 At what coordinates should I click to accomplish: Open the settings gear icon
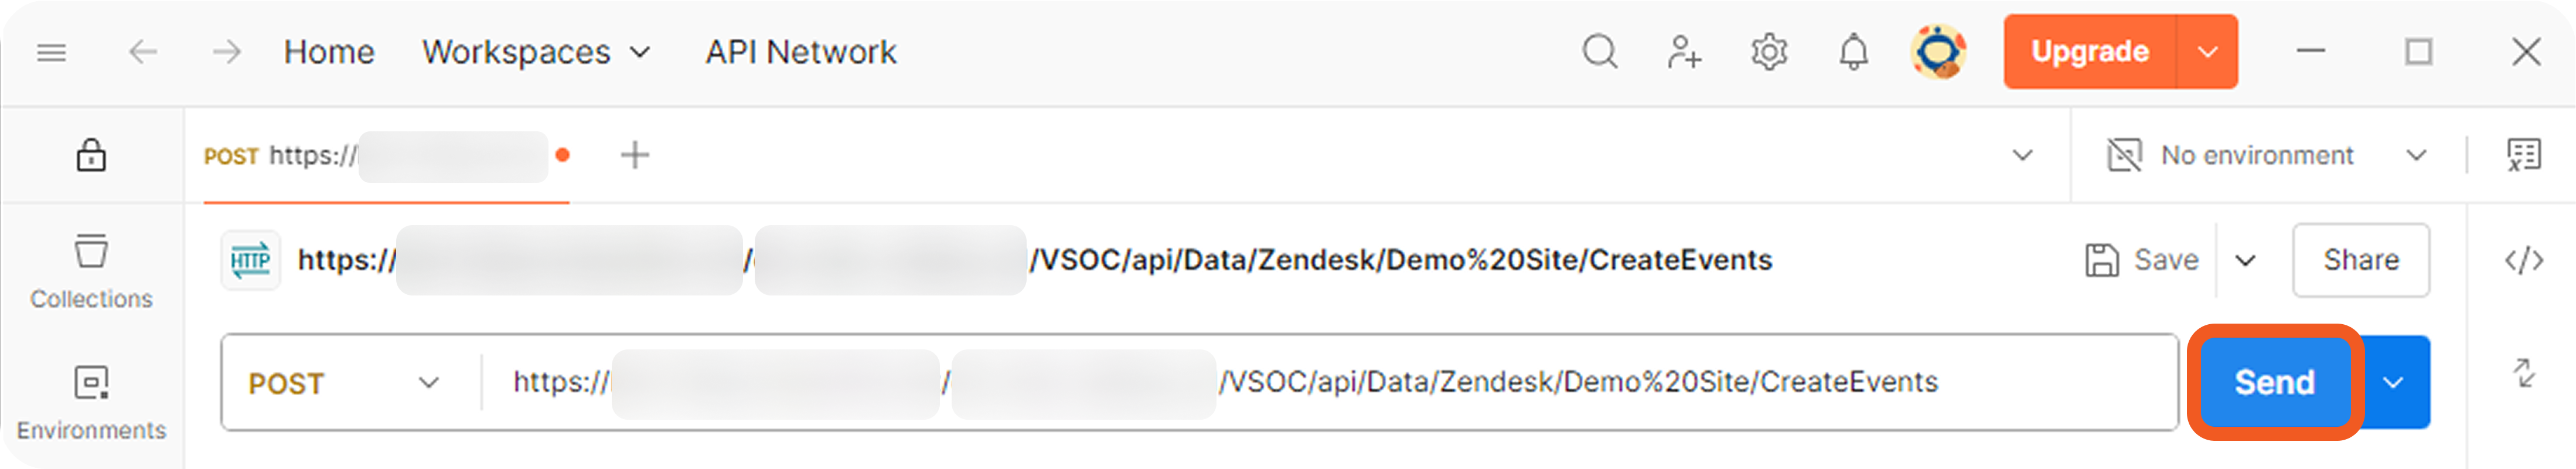pyautogui.click(x=1768, y=51)
